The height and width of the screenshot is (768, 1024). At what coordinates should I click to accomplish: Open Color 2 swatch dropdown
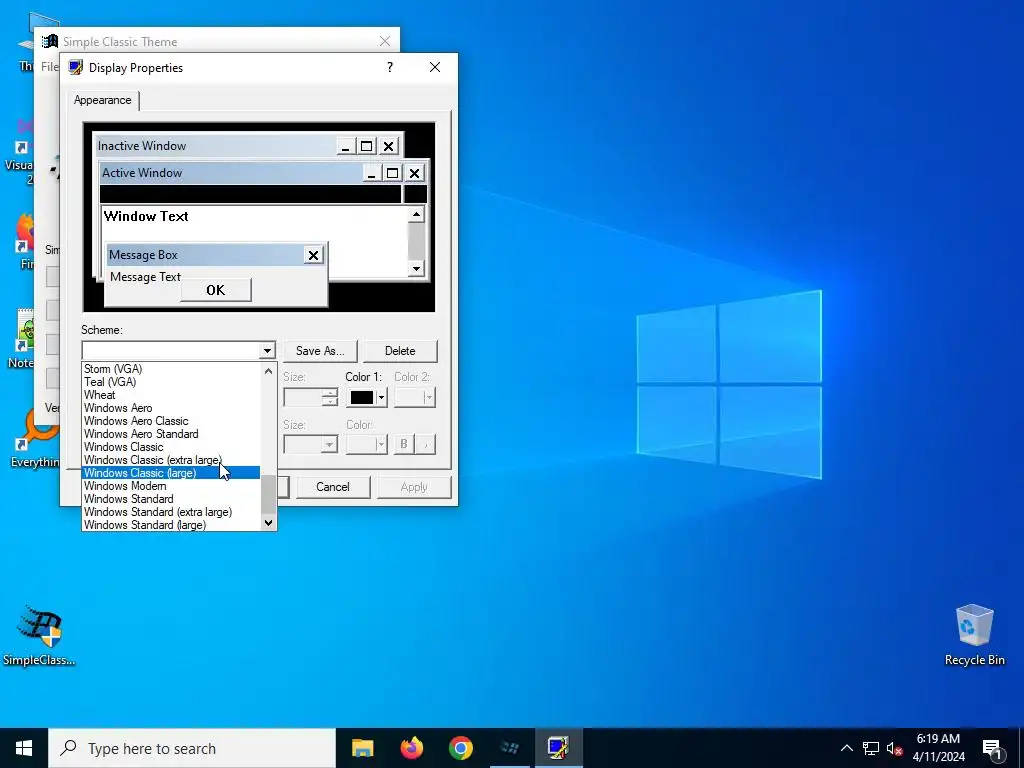click(415, 397)
